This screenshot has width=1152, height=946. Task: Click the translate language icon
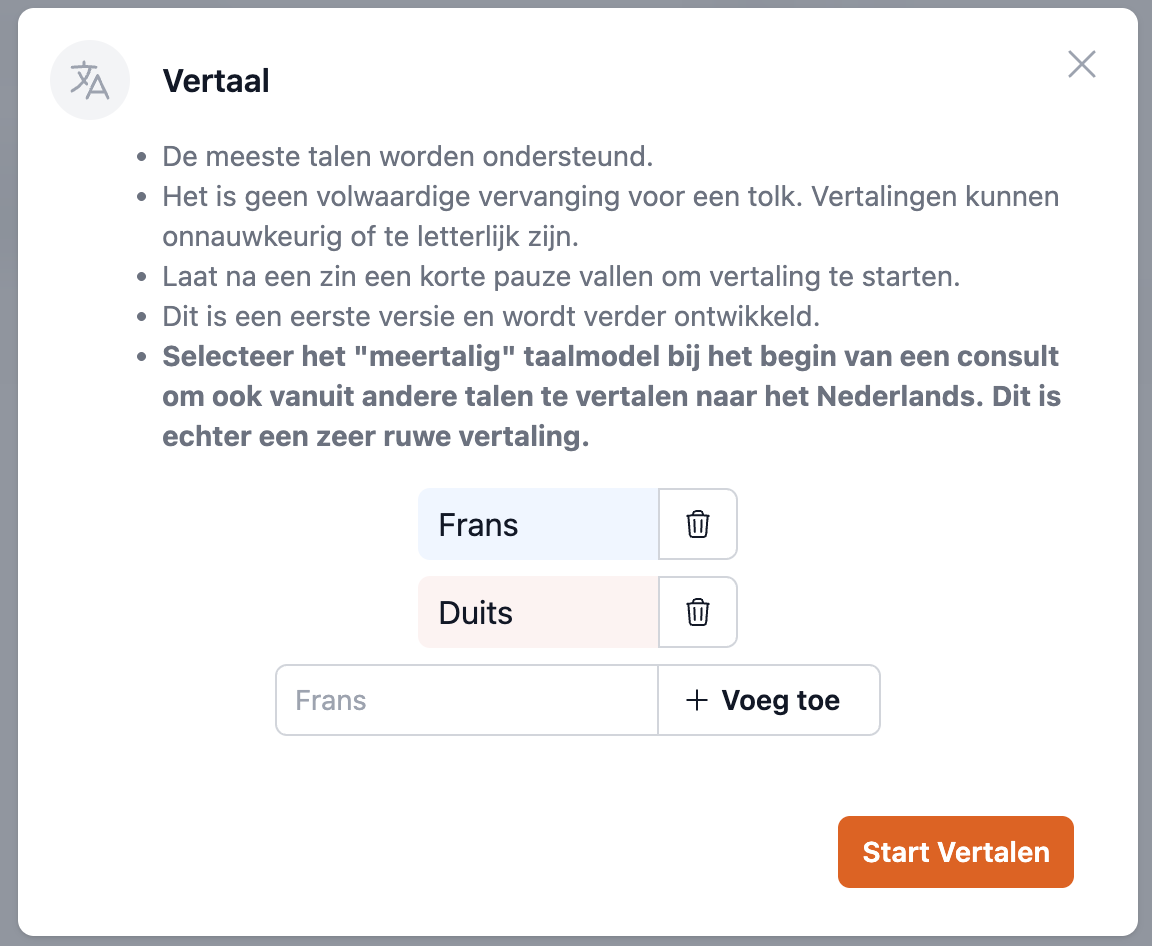90,80
